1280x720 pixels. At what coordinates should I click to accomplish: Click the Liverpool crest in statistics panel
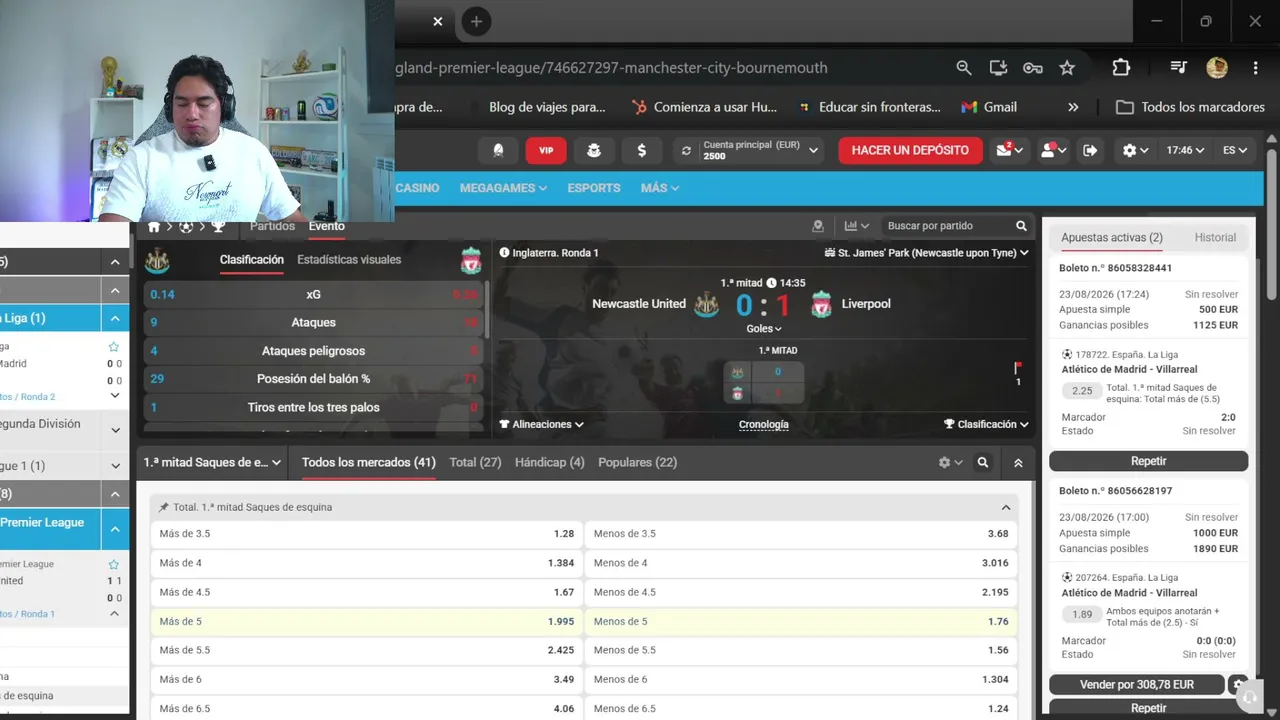[x=471, y=261]
